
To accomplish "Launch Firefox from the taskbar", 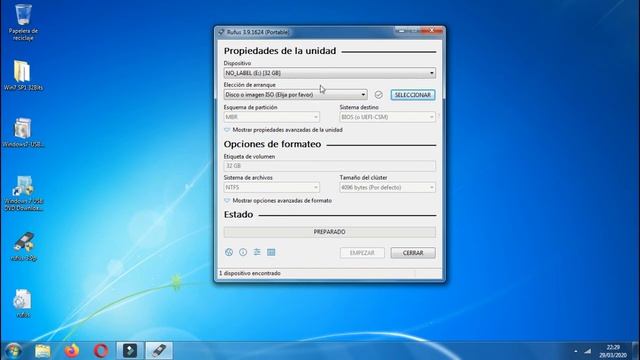I will pos(72,351).
